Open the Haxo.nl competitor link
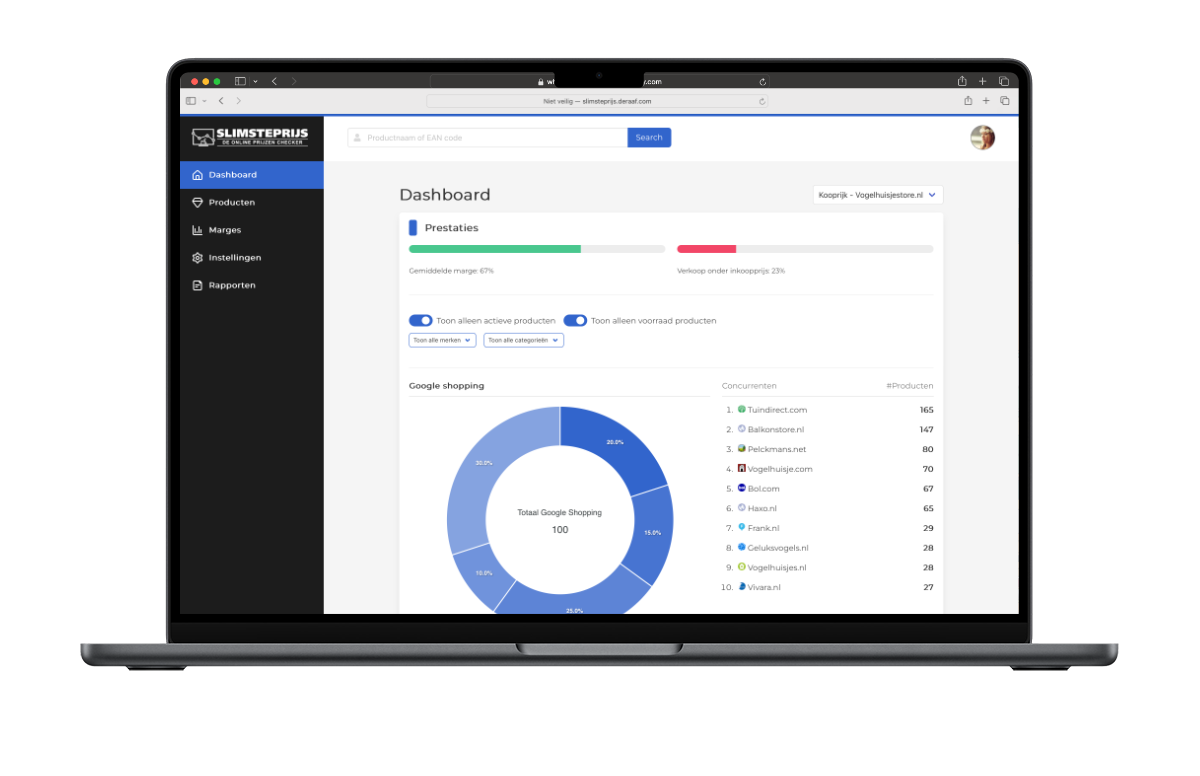Screen dimensions: 1200x776 [764, 508]
